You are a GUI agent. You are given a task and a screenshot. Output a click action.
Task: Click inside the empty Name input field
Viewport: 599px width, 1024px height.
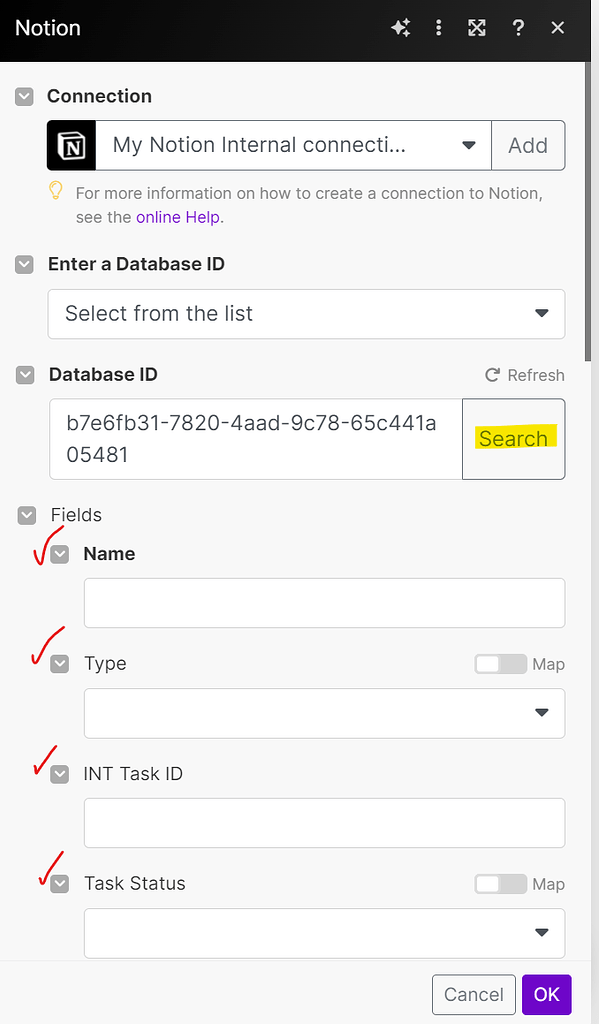(324, 602)
